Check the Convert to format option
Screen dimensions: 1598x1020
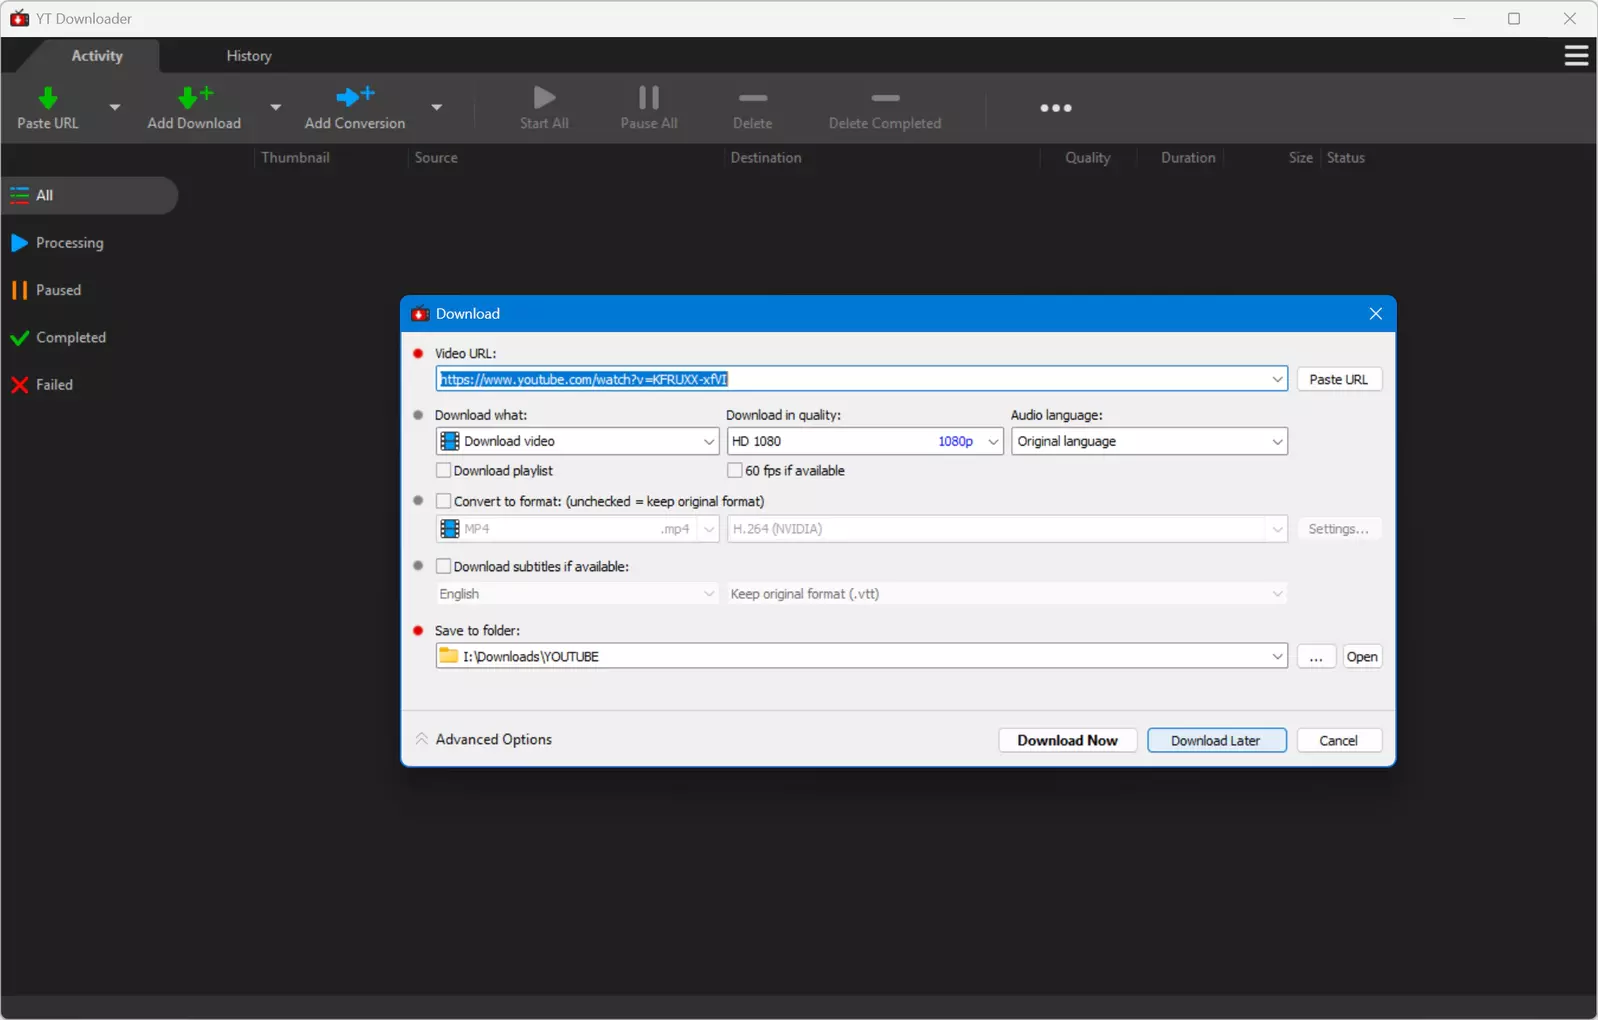coord(443,502)
